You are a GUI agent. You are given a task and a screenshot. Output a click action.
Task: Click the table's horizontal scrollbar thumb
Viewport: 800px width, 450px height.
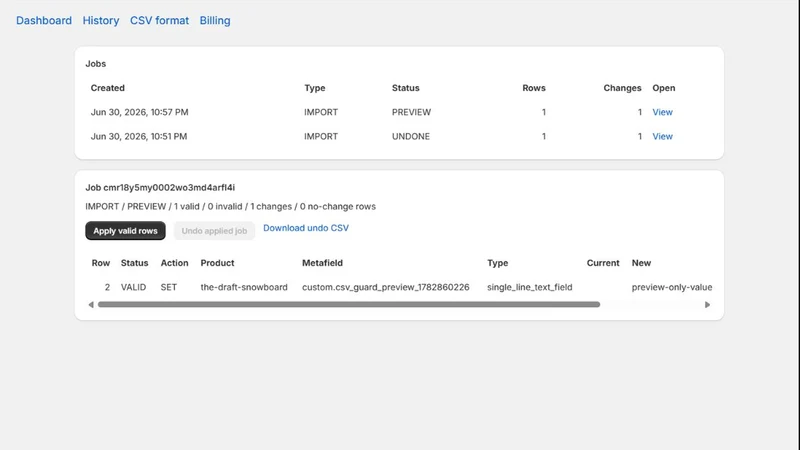349,305
